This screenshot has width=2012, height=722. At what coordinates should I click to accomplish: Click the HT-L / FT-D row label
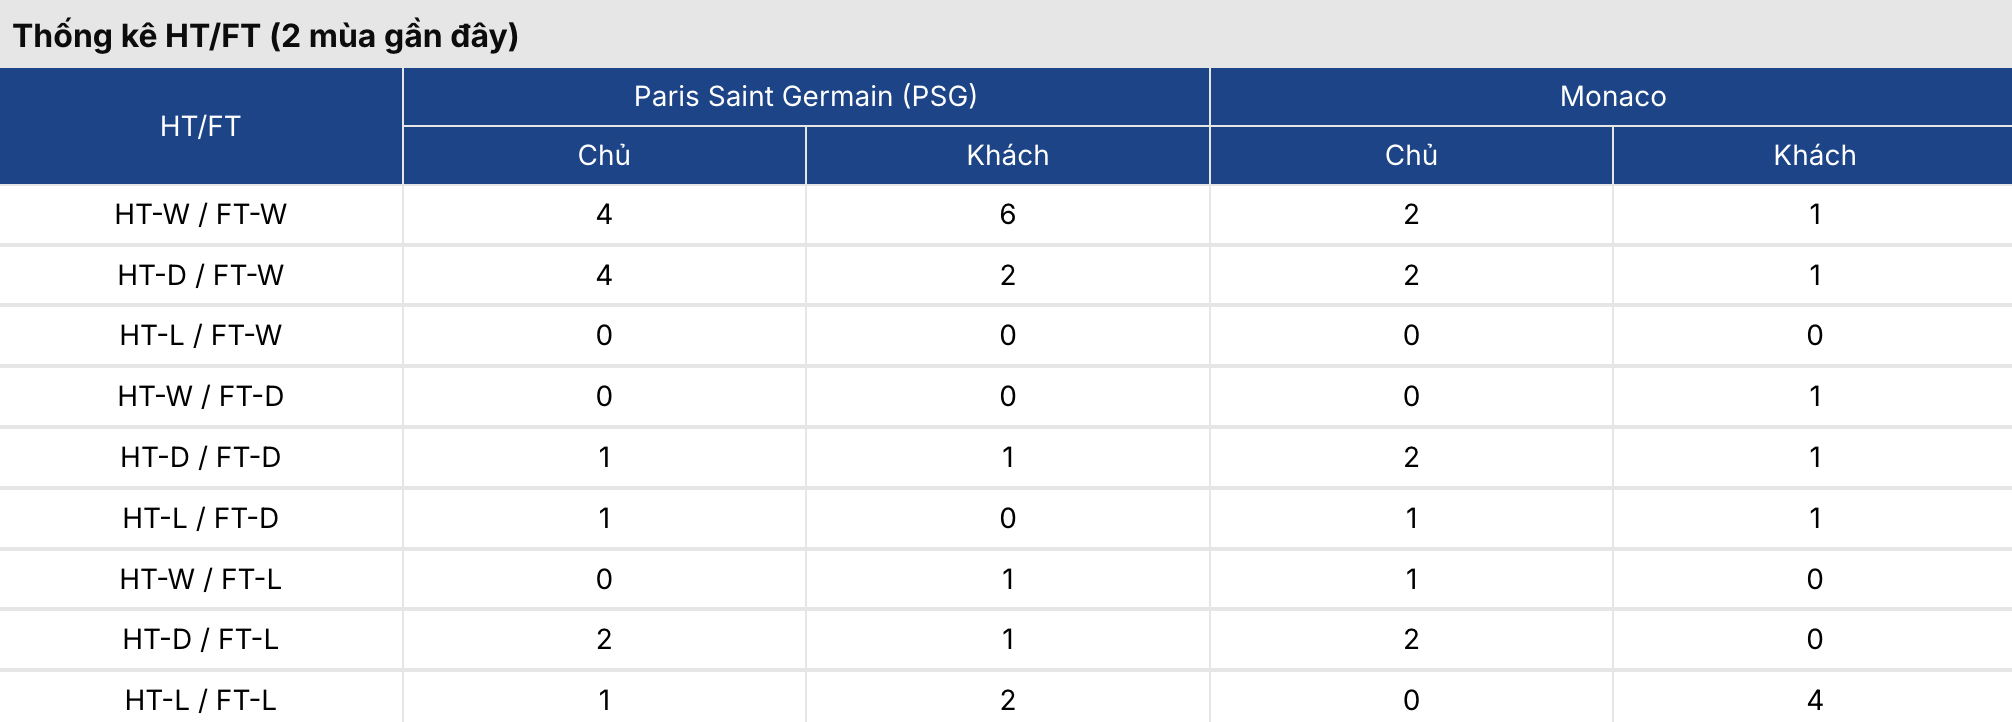click(x=200, y=518)
